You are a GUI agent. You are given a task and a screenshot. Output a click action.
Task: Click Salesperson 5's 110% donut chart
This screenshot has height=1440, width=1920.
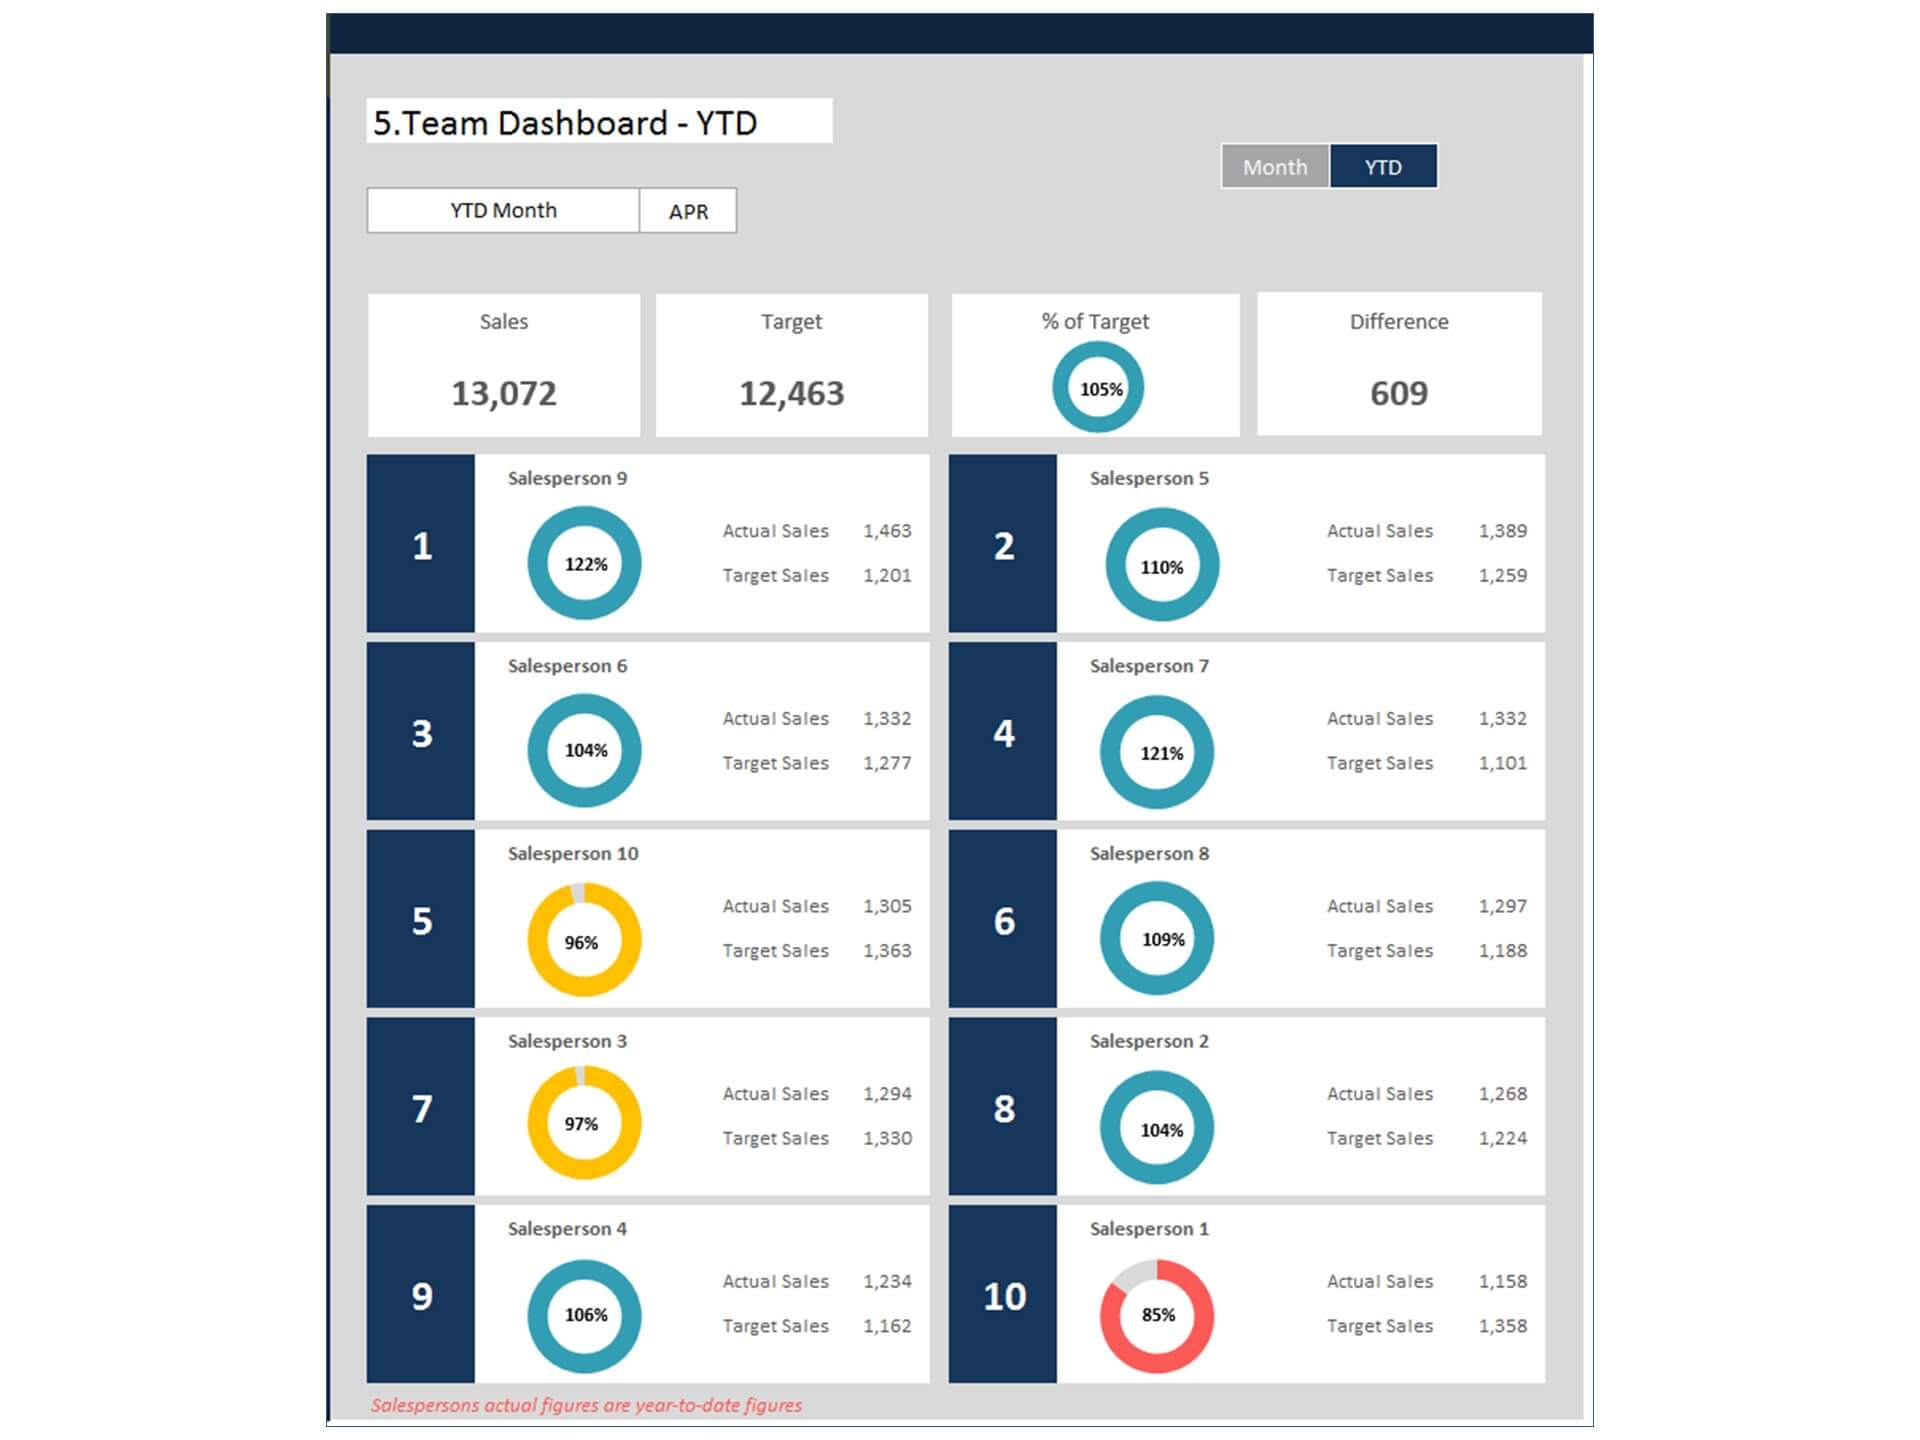[x=1162, y=565]
